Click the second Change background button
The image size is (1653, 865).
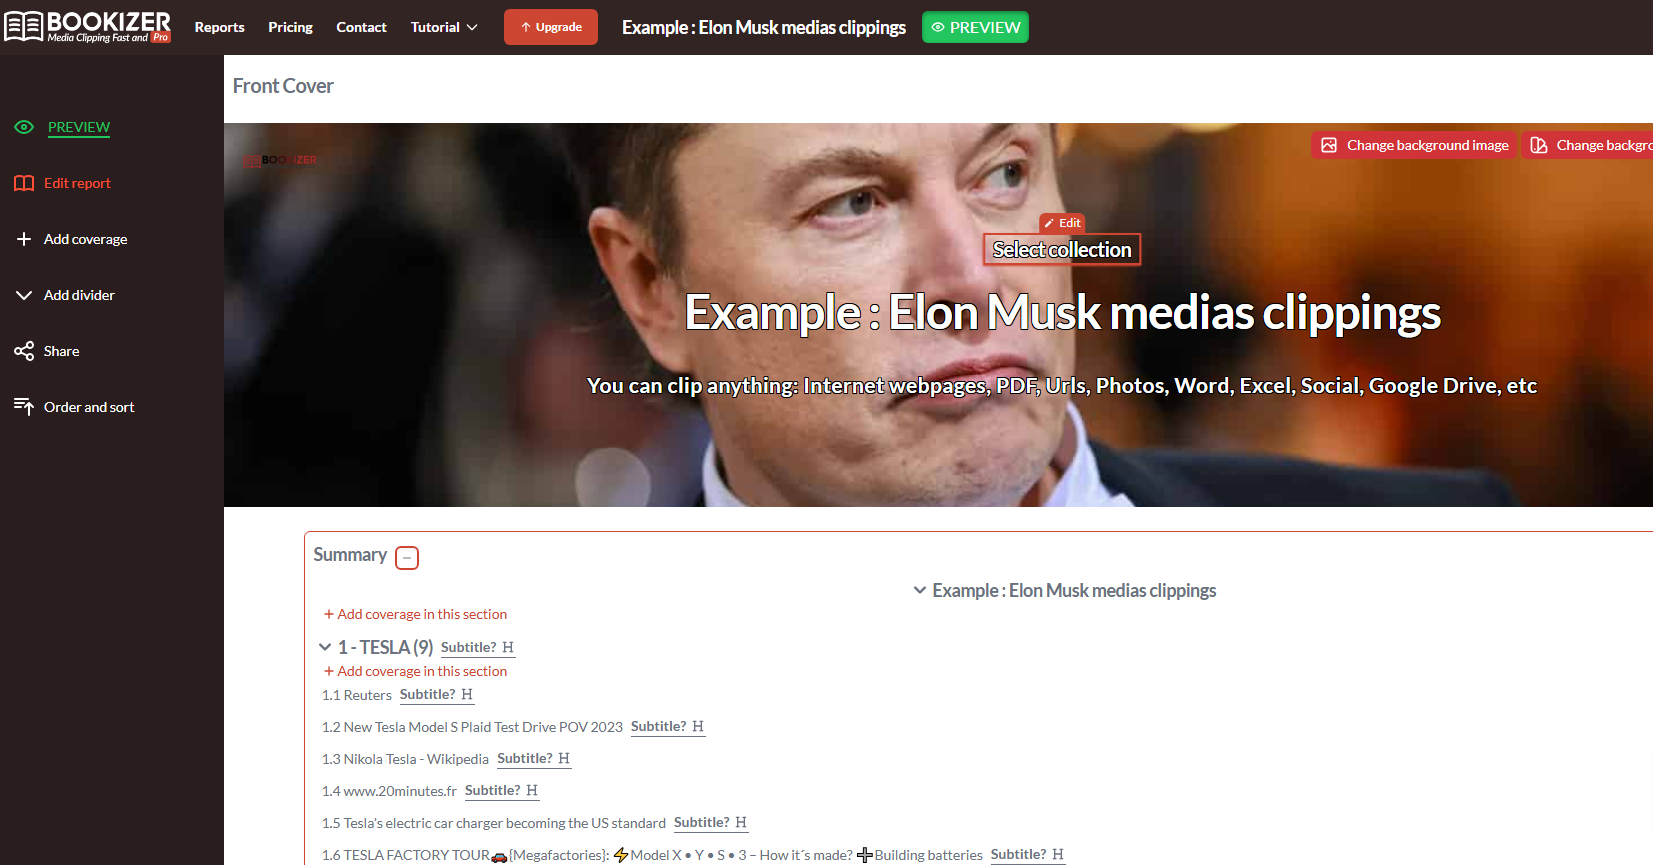[1588, 145]
